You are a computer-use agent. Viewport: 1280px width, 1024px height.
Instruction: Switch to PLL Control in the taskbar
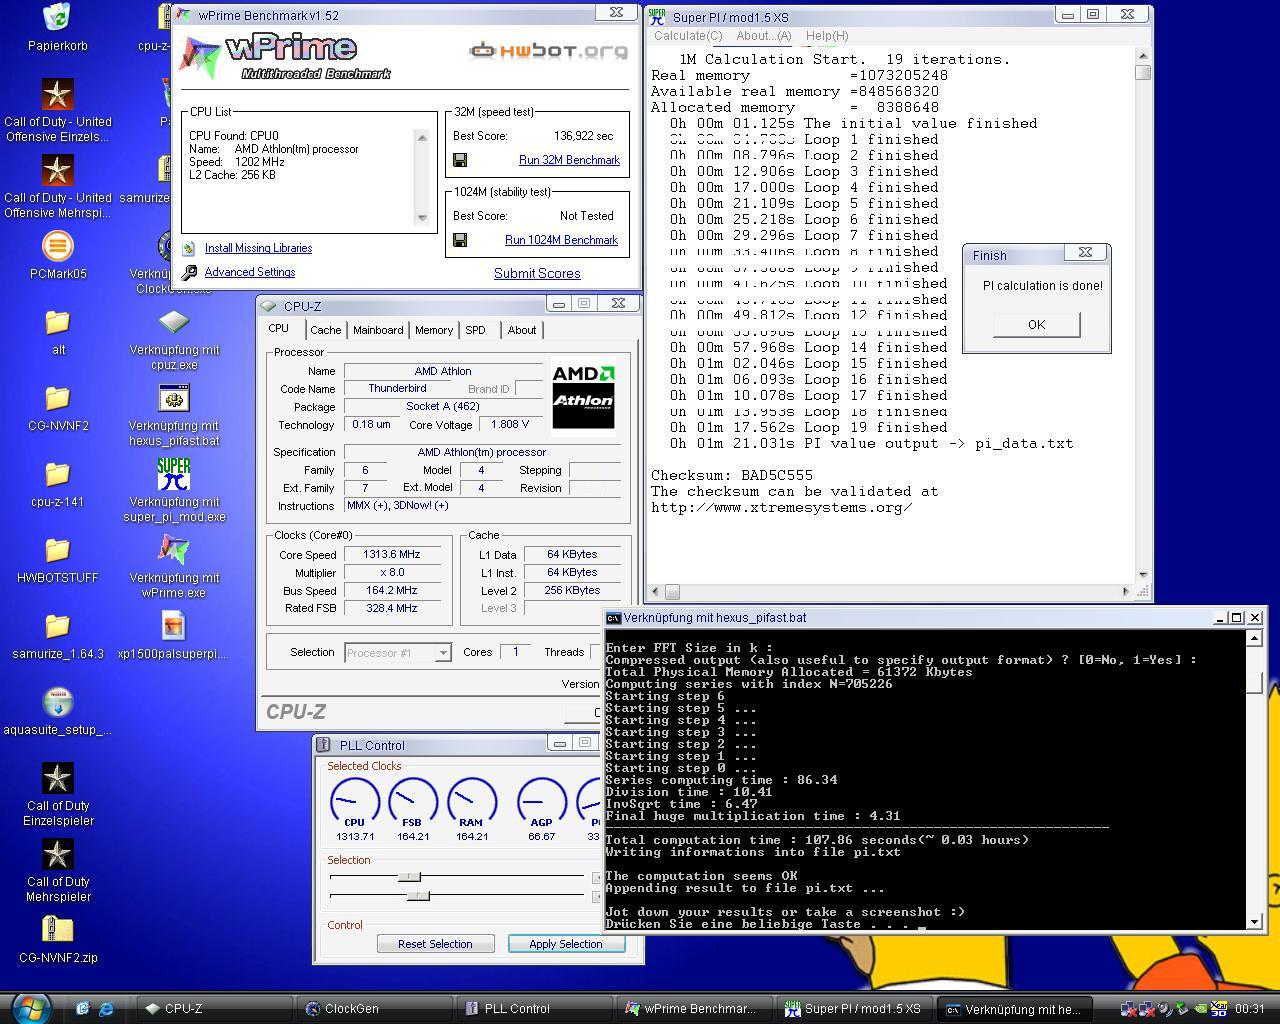click(x=536, y=1009)
